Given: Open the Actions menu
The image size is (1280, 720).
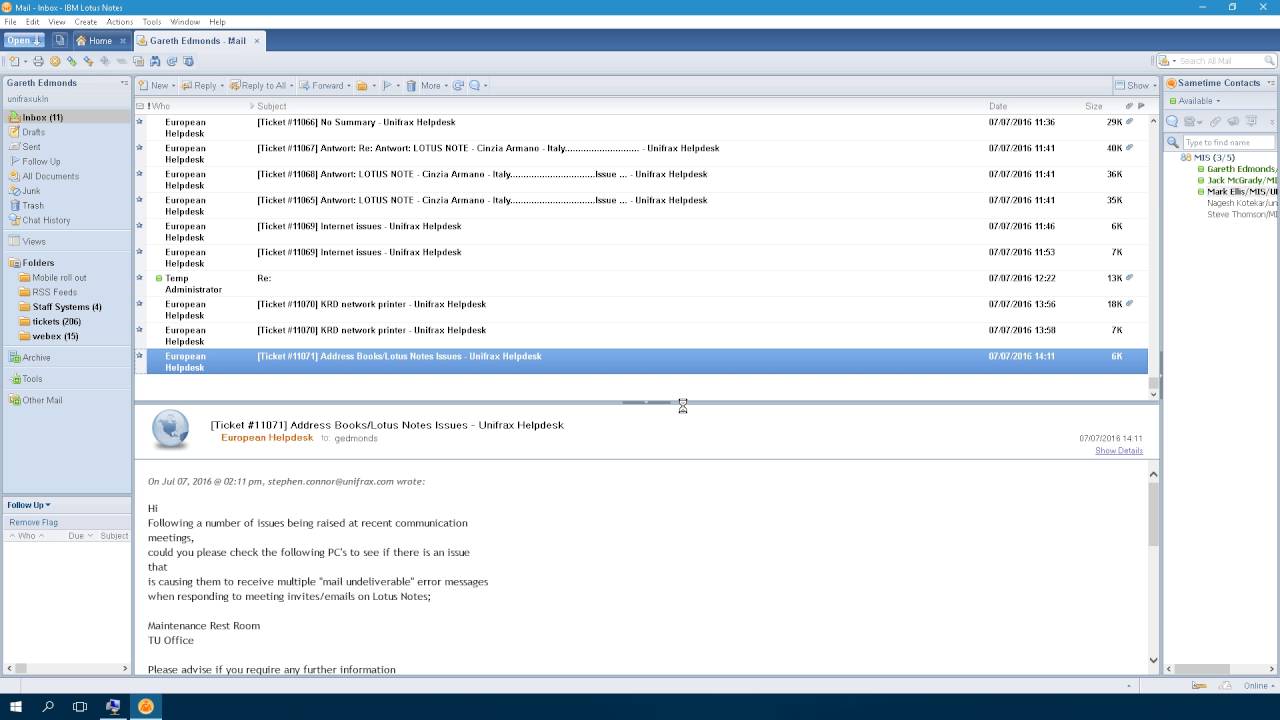Looking at the screenshot, I should [x=120, y=21].
